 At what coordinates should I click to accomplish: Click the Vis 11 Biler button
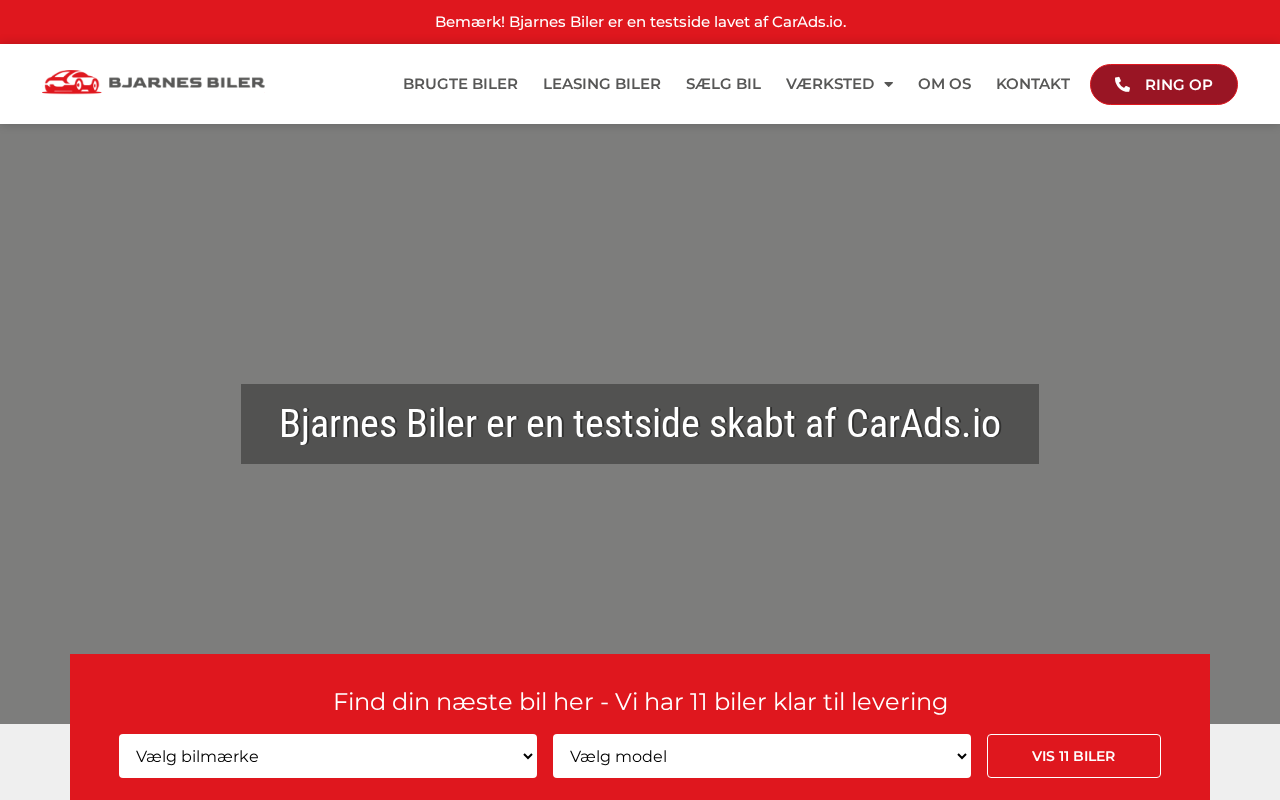tap(1074, 756)
